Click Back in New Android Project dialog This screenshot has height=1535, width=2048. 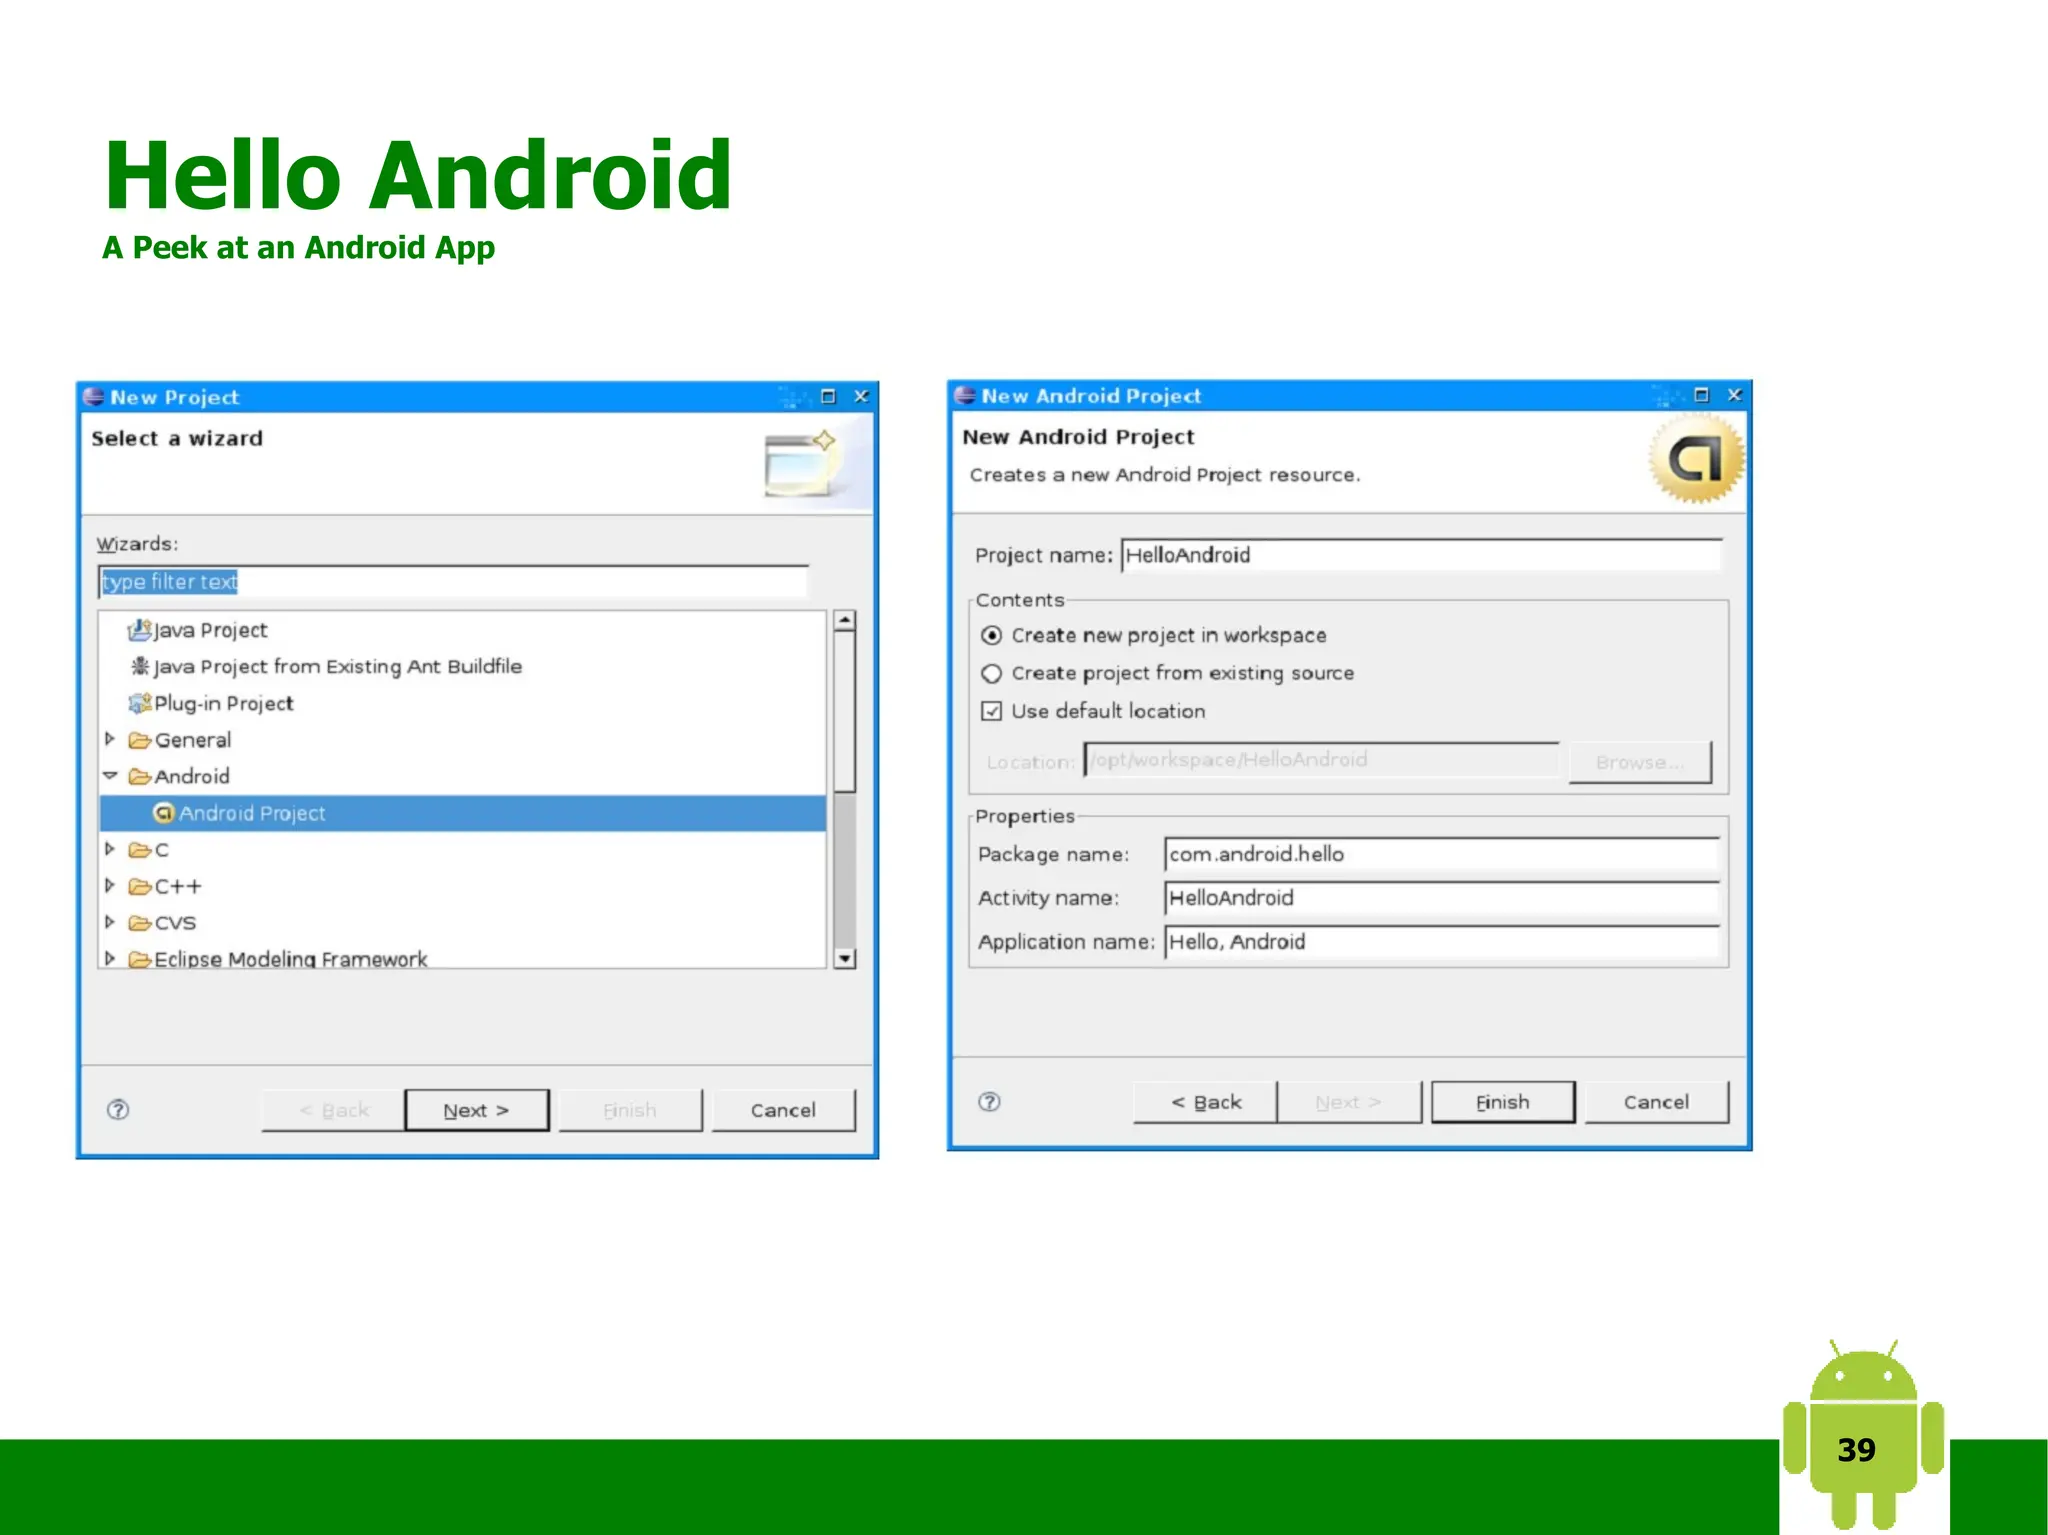point(1205,1102)
